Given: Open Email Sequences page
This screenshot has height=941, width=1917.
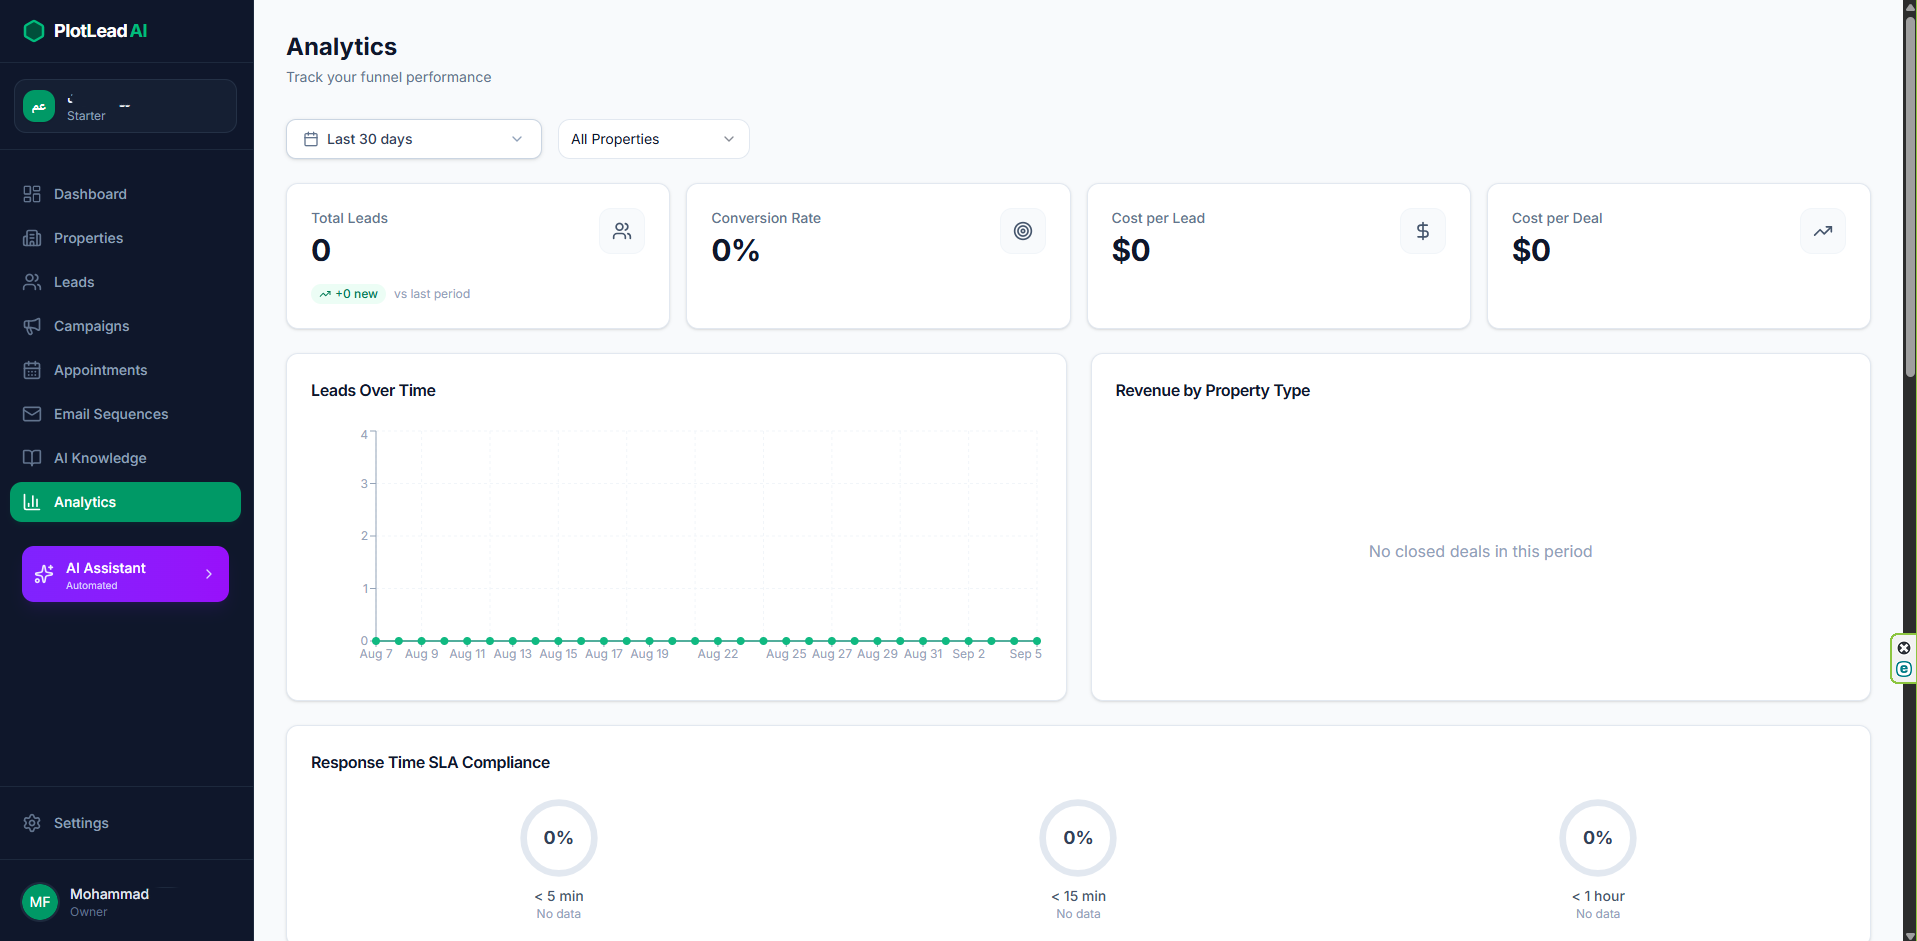Looking at the screenshot, I should (125, 414).
